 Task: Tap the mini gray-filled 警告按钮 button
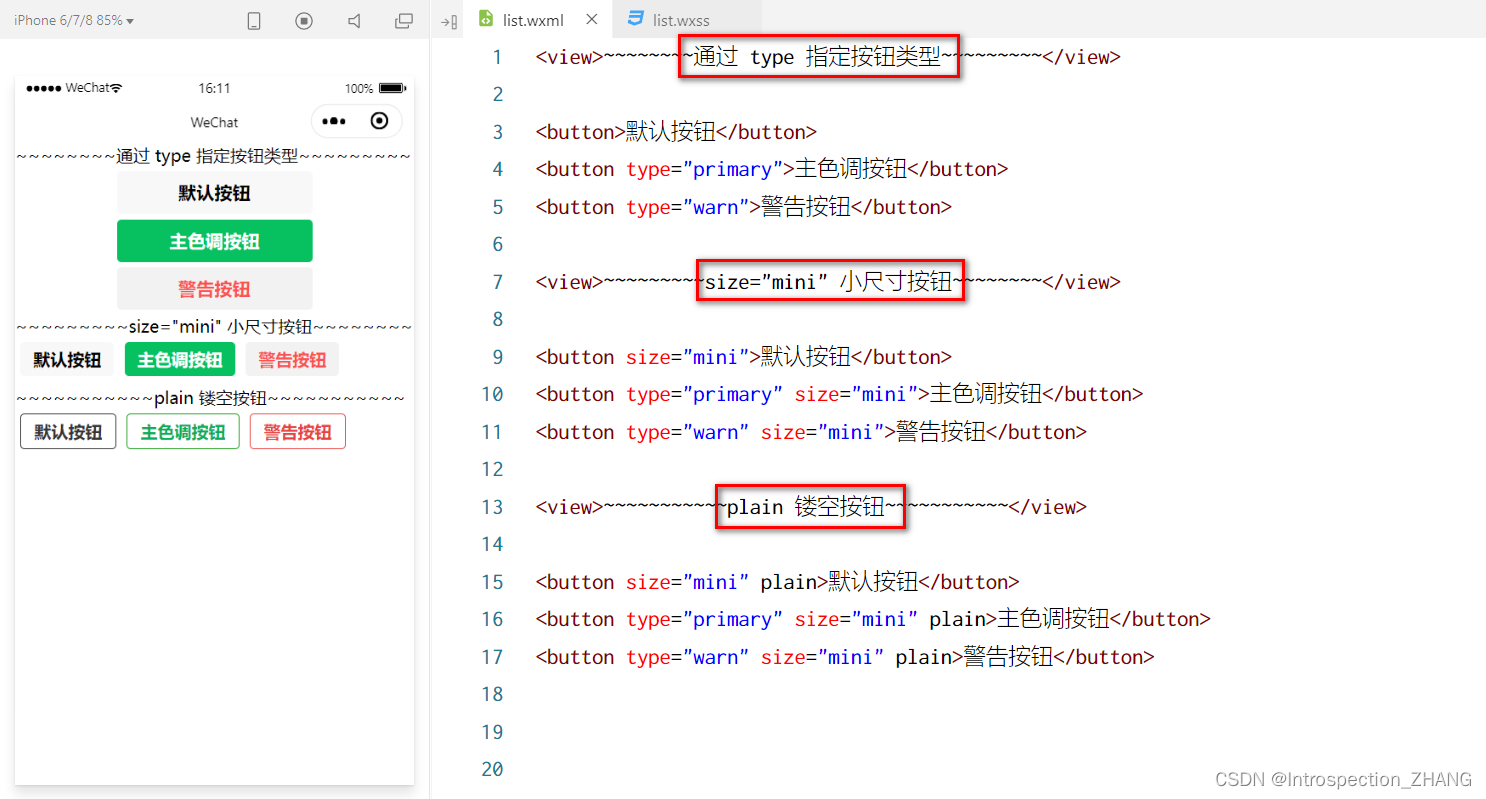click(292, 360)
